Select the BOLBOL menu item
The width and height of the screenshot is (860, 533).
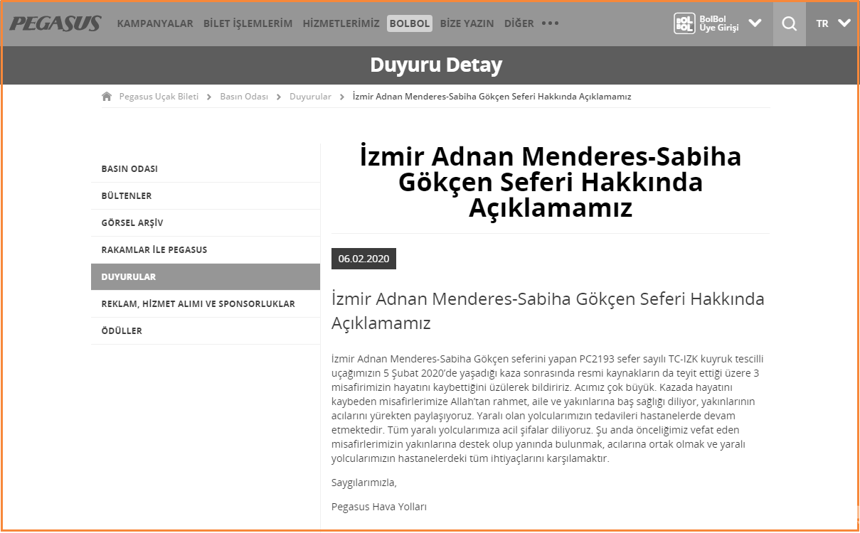(409, 24)
